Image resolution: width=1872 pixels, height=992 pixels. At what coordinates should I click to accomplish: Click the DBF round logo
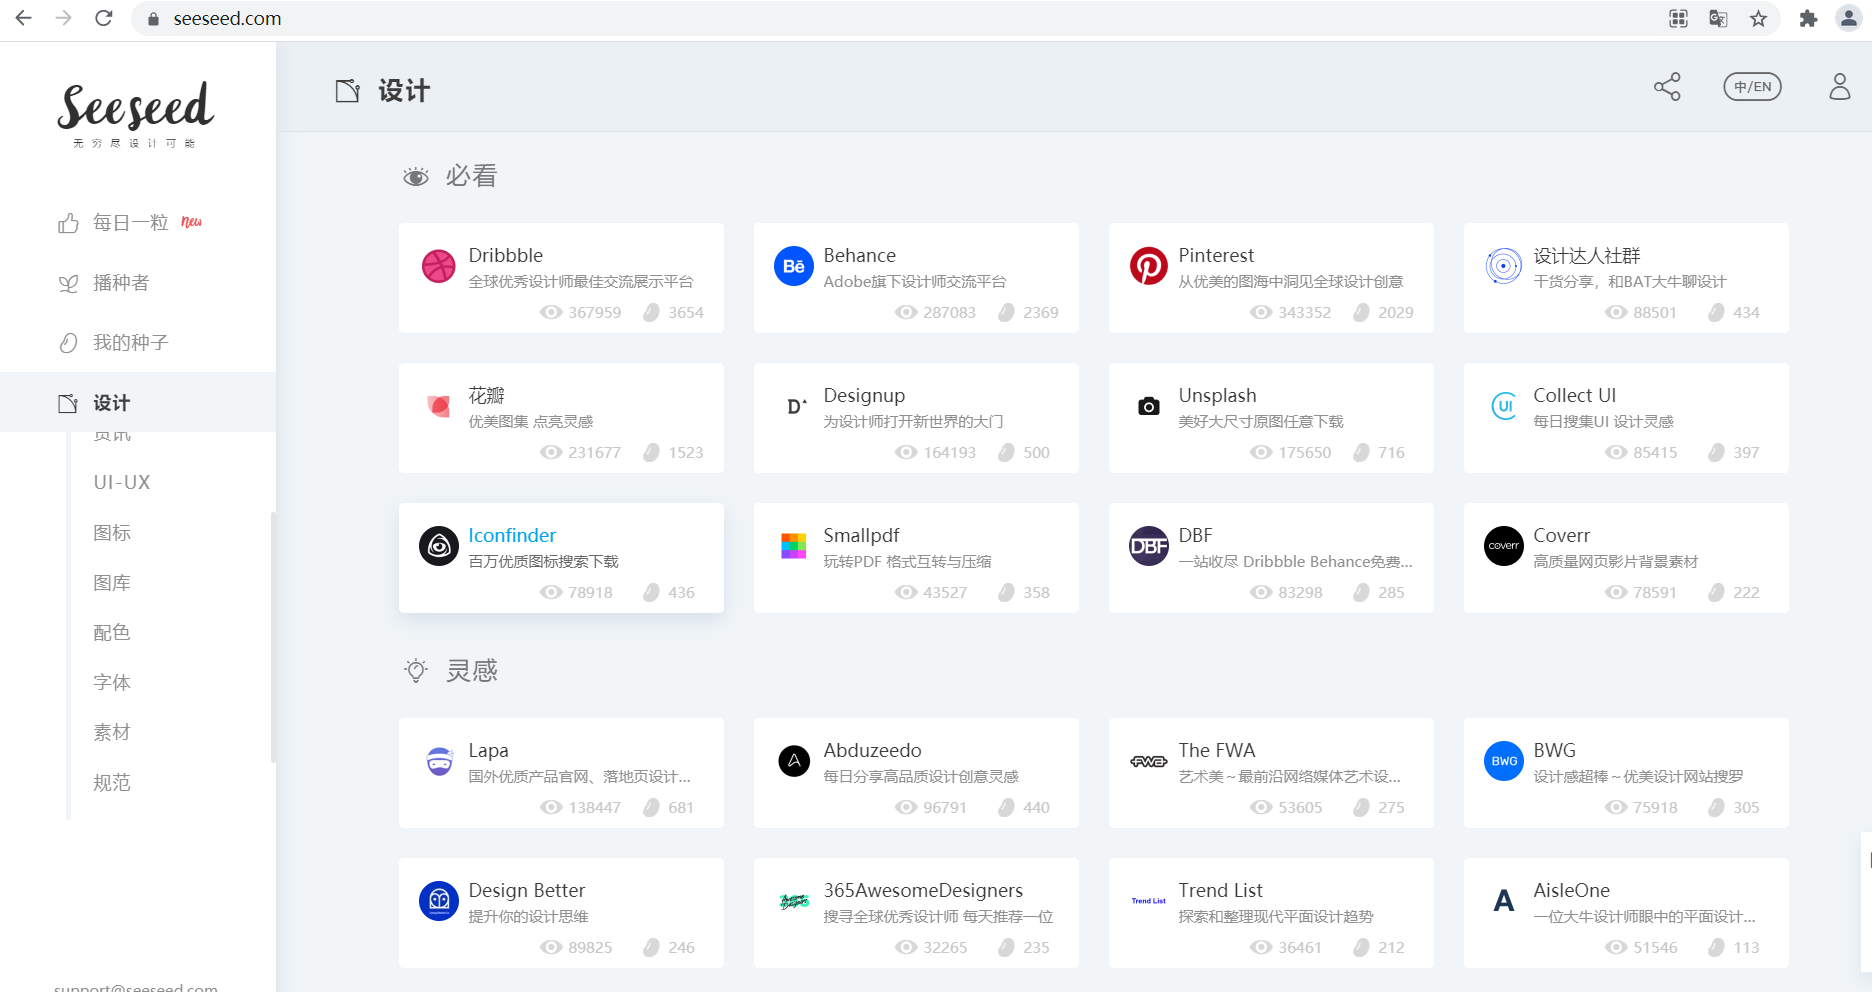(x=1149, y=546)
